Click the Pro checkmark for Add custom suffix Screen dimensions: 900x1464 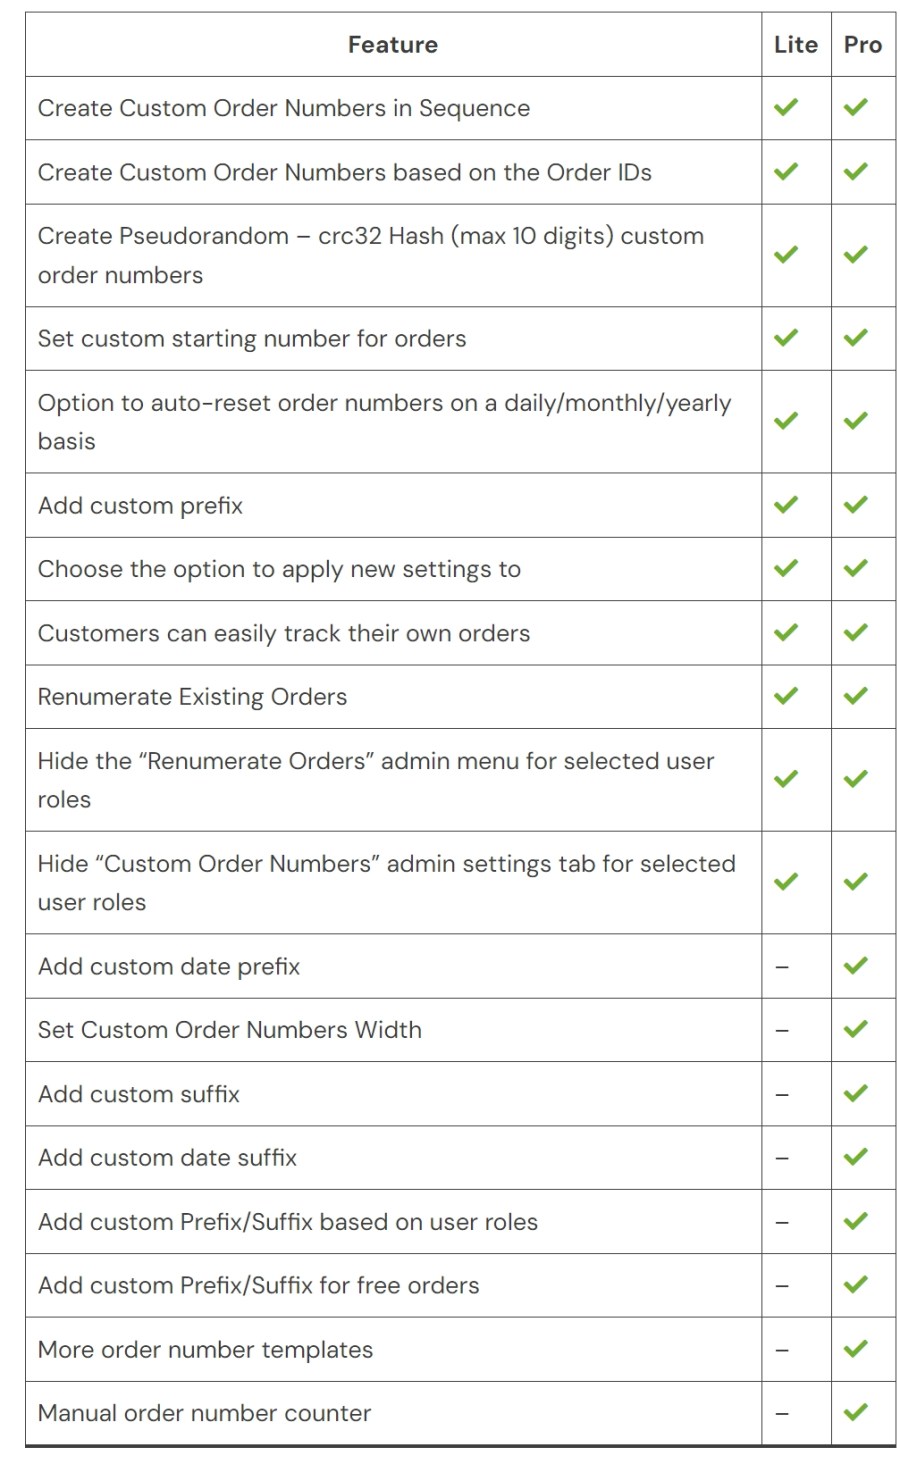coord(855,1094)
